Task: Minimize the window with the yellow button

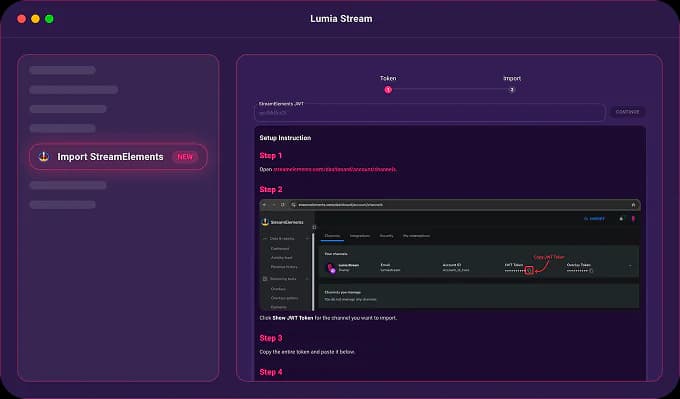Action: 36,19
